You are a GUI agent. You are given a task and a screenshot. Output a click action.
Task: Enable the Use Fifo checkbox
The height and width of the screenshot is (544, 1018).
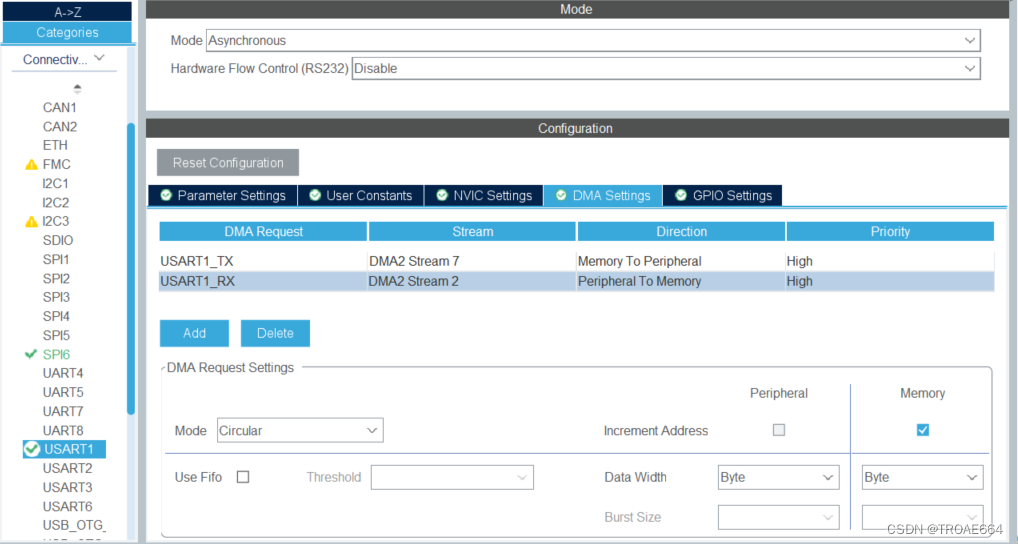click(243, 477)
